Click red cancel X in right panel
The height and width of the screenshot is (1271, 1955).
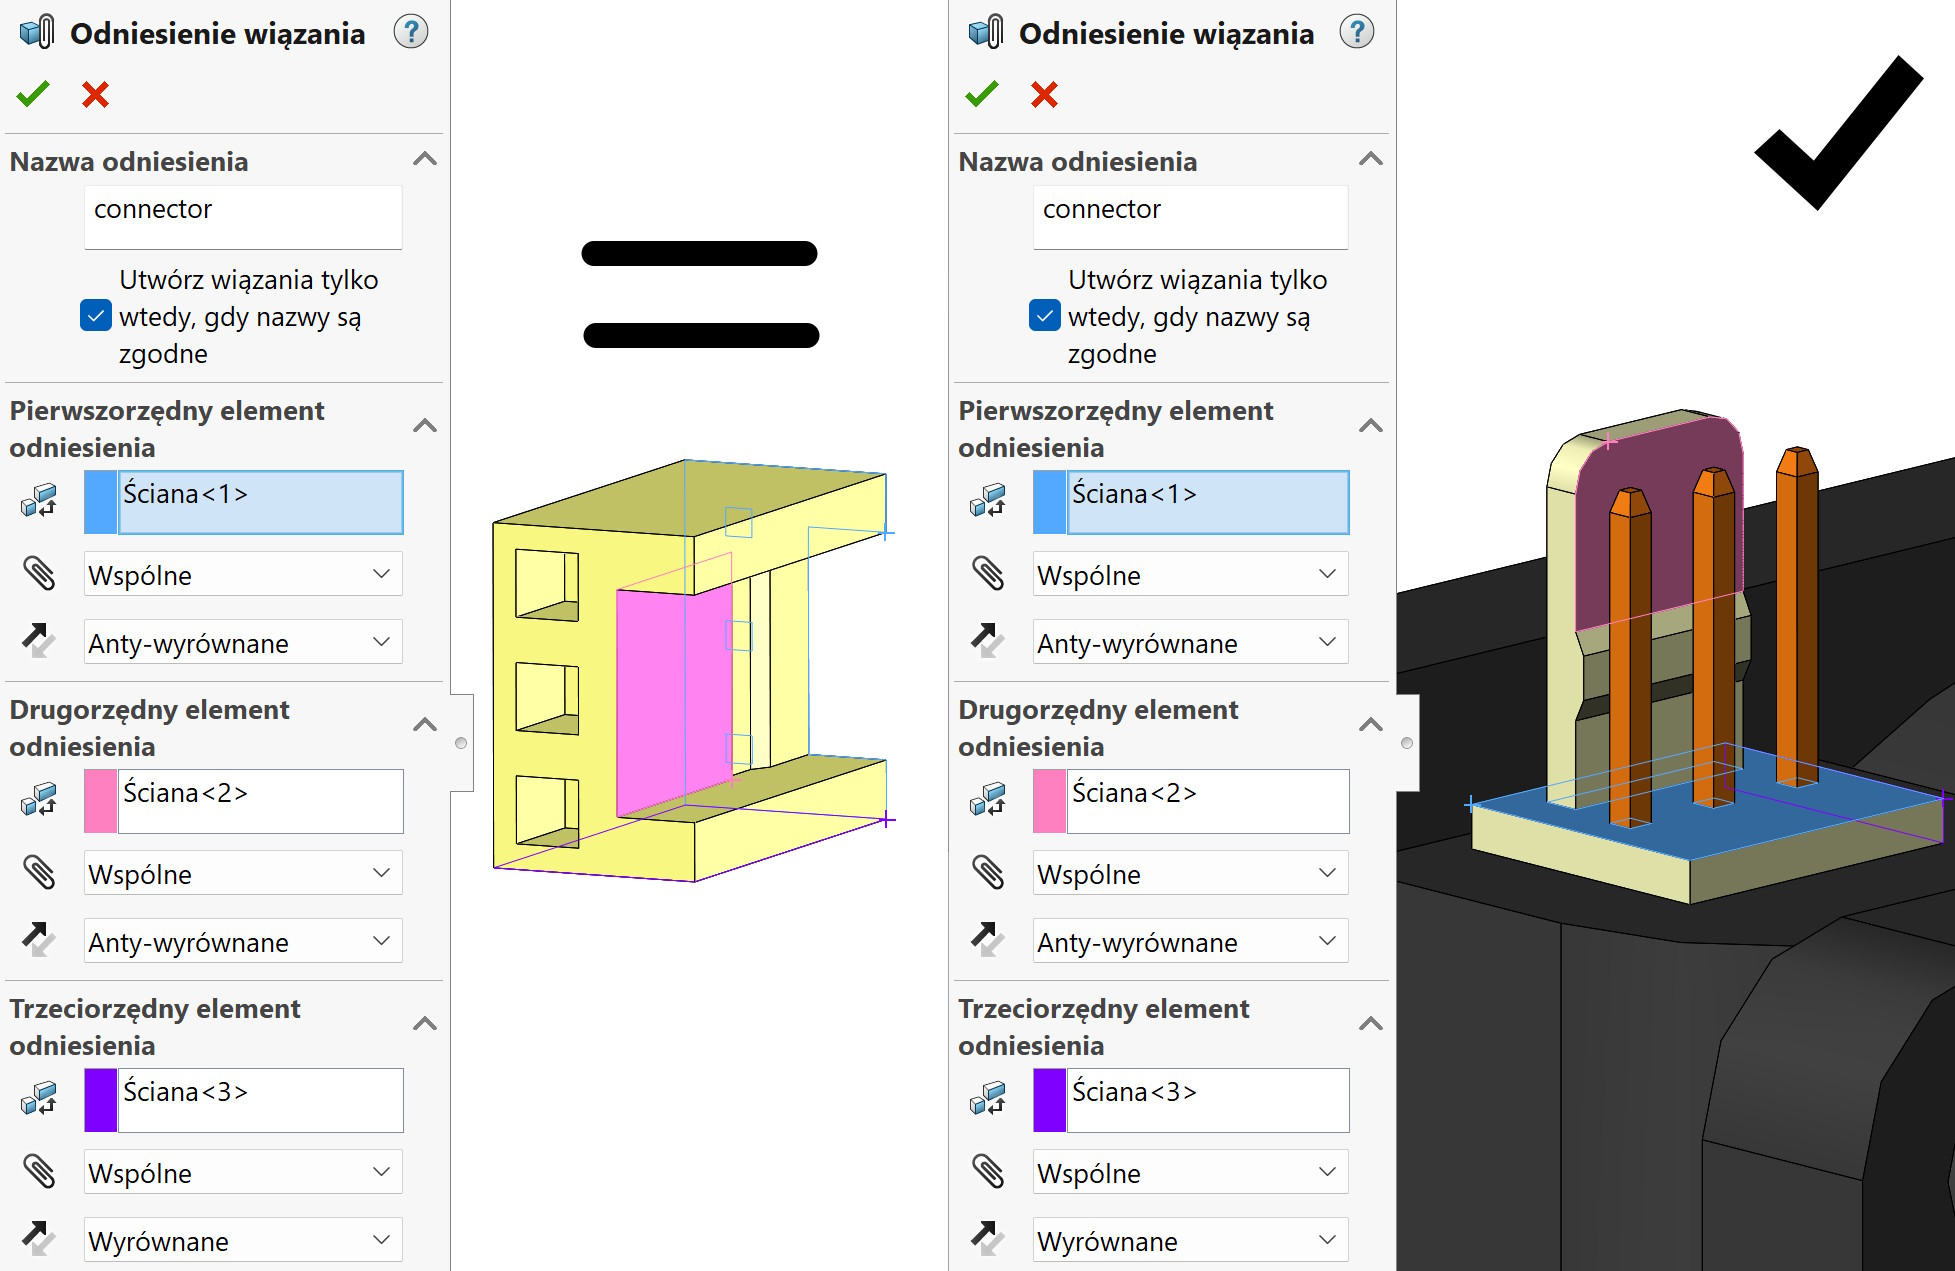pyautogui.click(x=1044, y=94)
